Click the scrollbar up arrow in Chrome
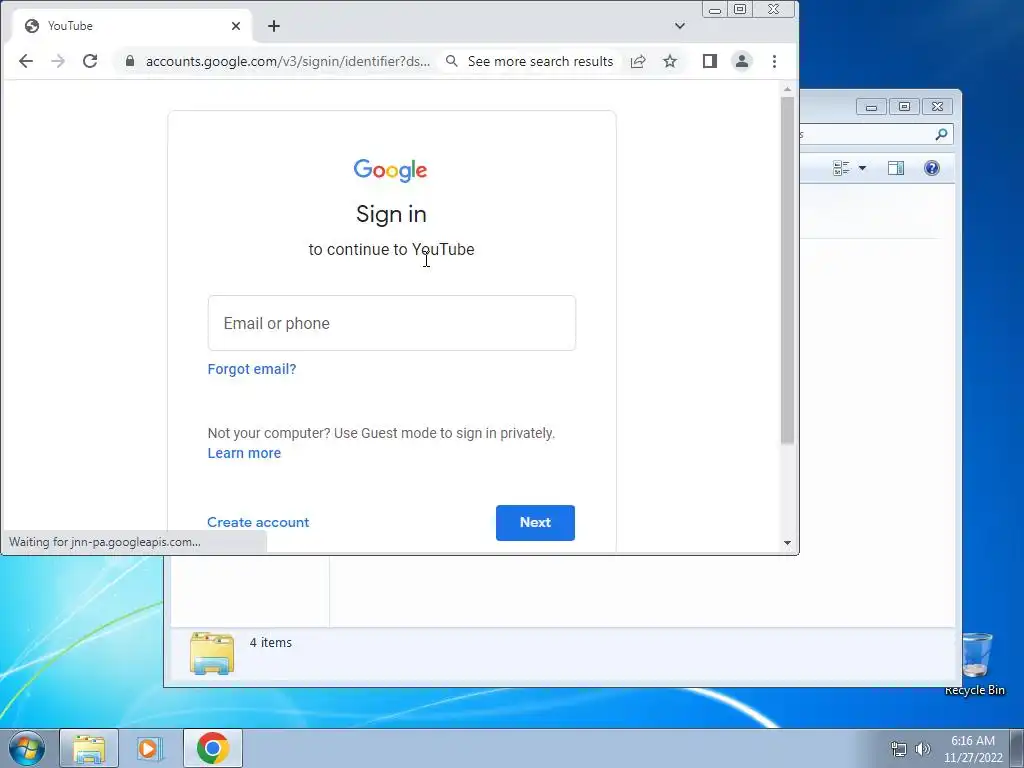Viewport: 1024px width, 768px height. coord(788,89)
